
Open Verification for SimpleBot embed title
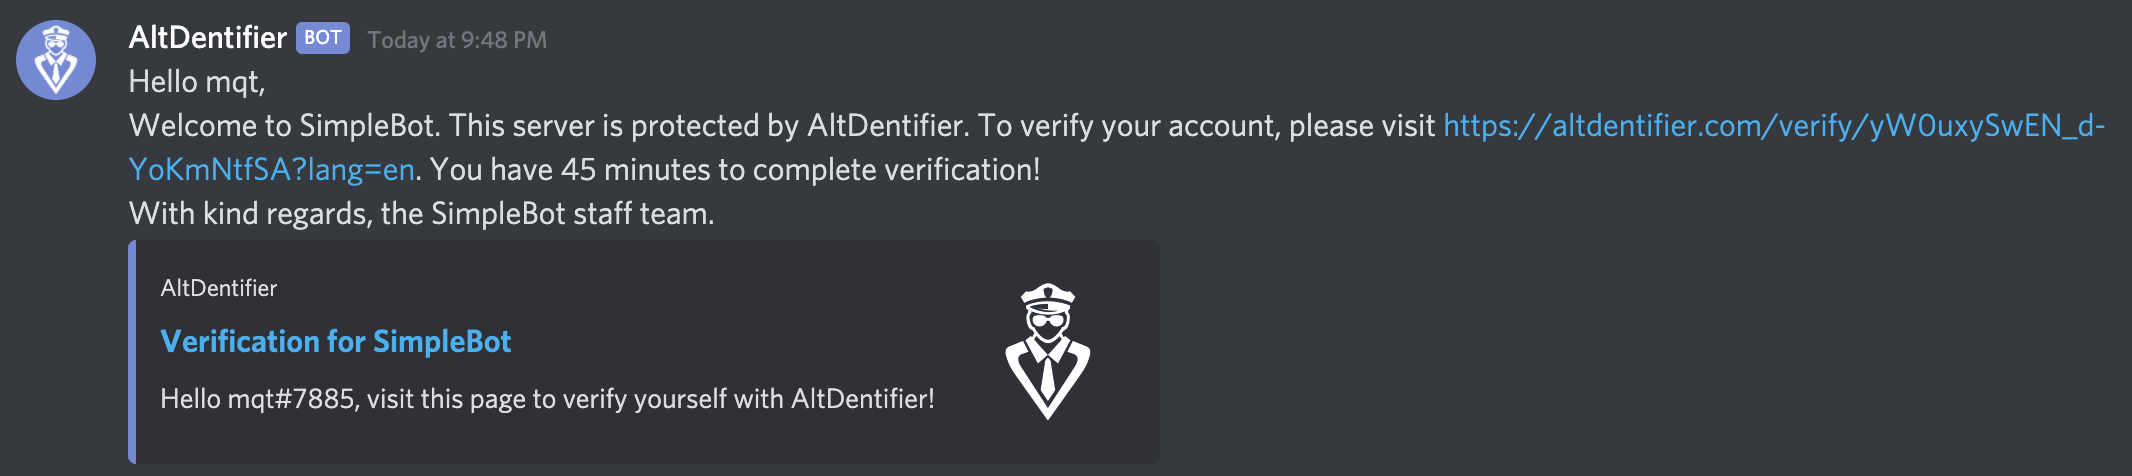[336, 342]
